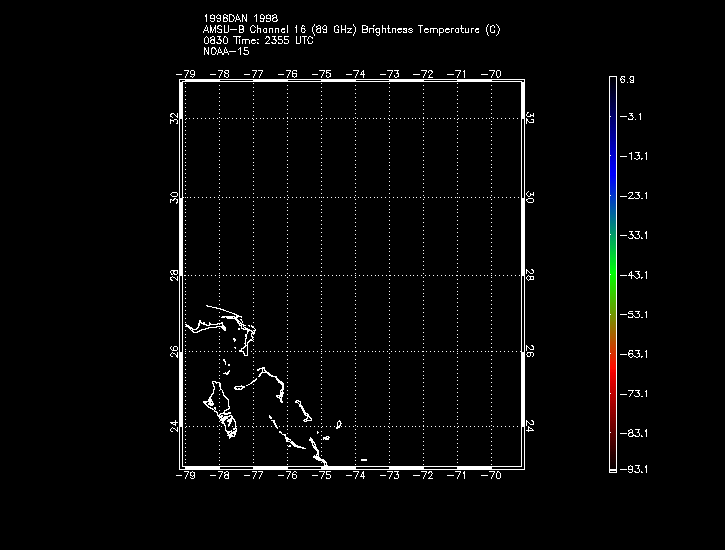Click the -53.1 color bar label
The width and height of the screenshot is (725, 550).
633,315
